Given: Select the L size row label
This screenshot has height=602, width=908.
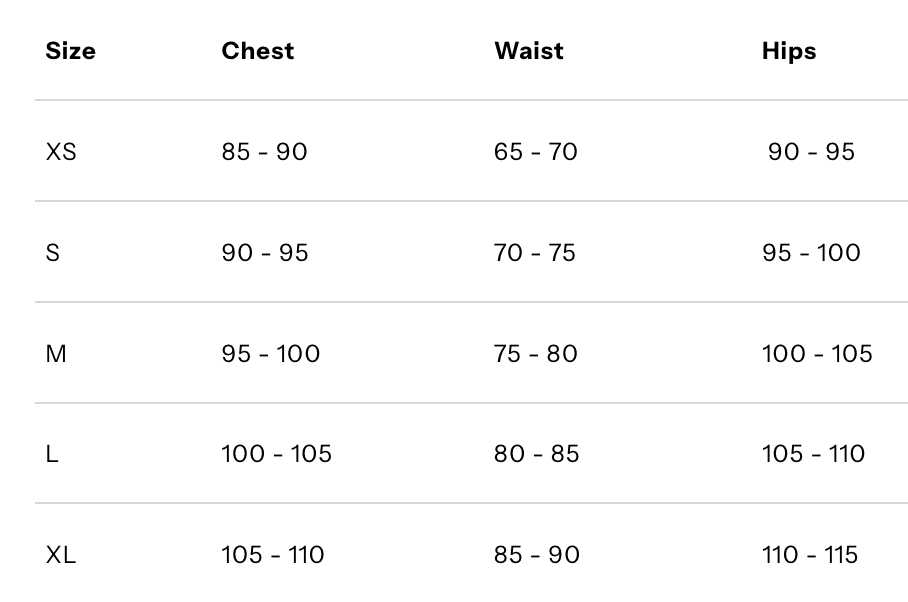Looking at the screenshot, I should 52,454.
